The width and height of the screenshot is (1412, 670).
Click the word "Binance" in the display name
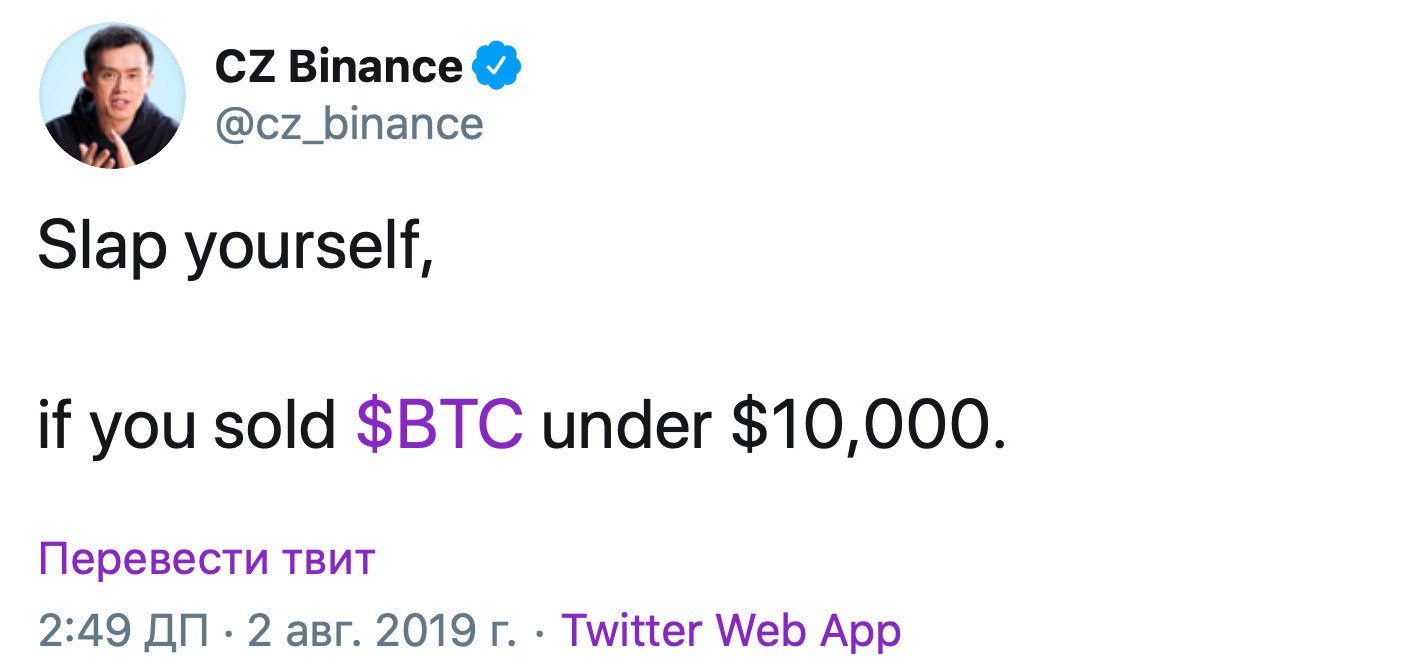375,67
